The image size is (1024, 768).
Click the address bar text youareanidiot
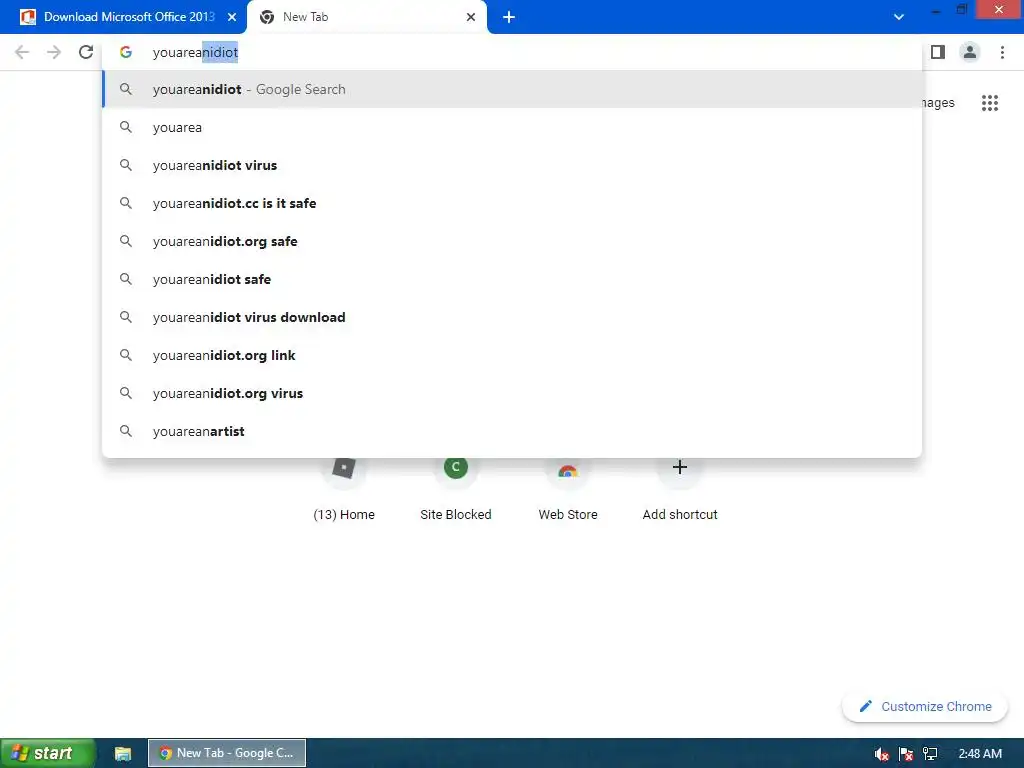[195, 52]
